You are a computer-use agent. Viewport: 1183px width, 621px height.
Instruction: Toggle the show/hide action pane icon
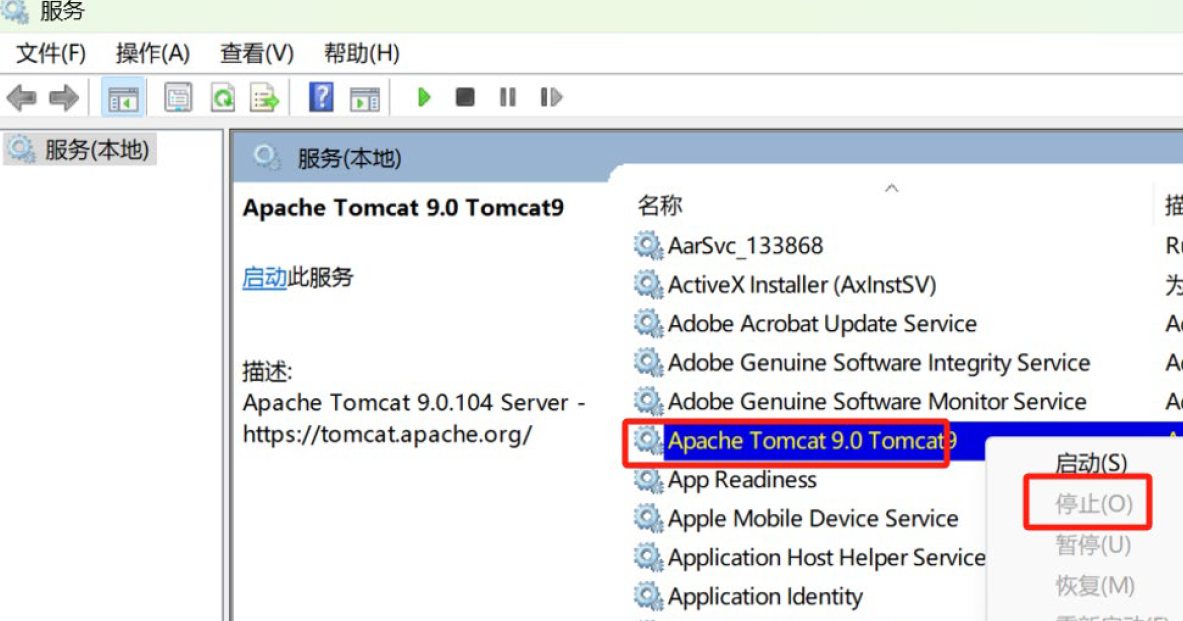365,98
